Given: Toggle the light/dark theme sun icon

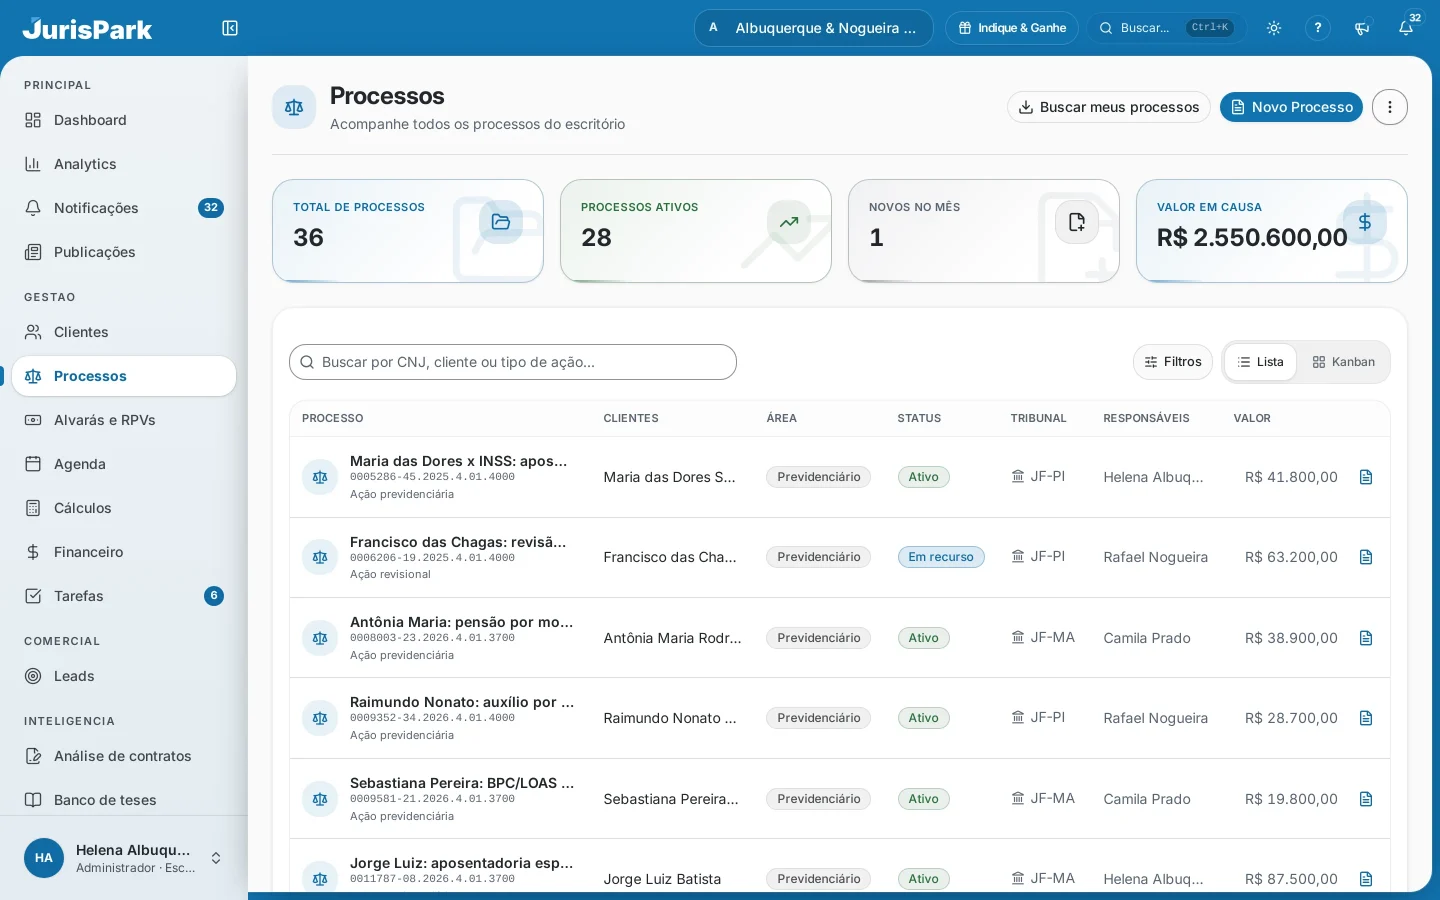Looking at the screenshot, I should 1274,28.
